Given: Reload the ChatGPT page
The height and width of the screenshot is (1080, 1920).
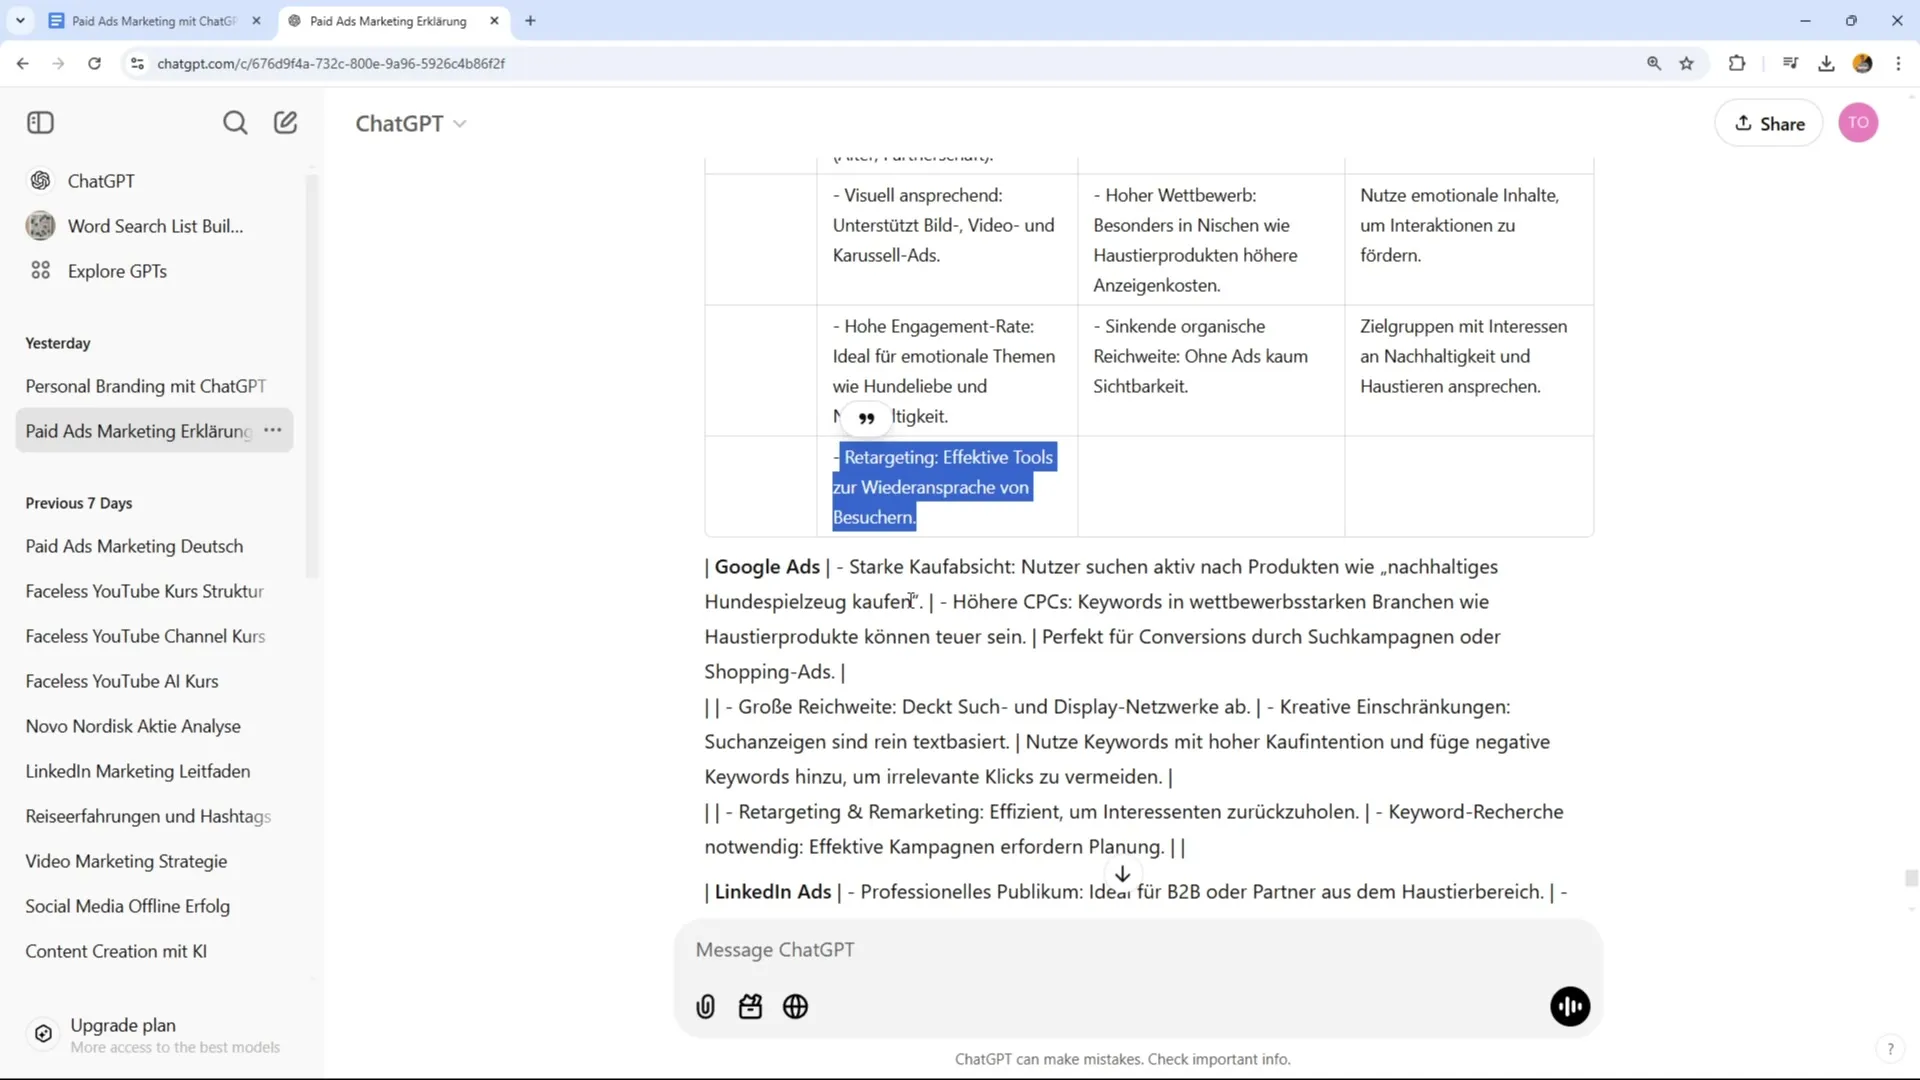Looking at the screenshot, I should coord(94,63).
